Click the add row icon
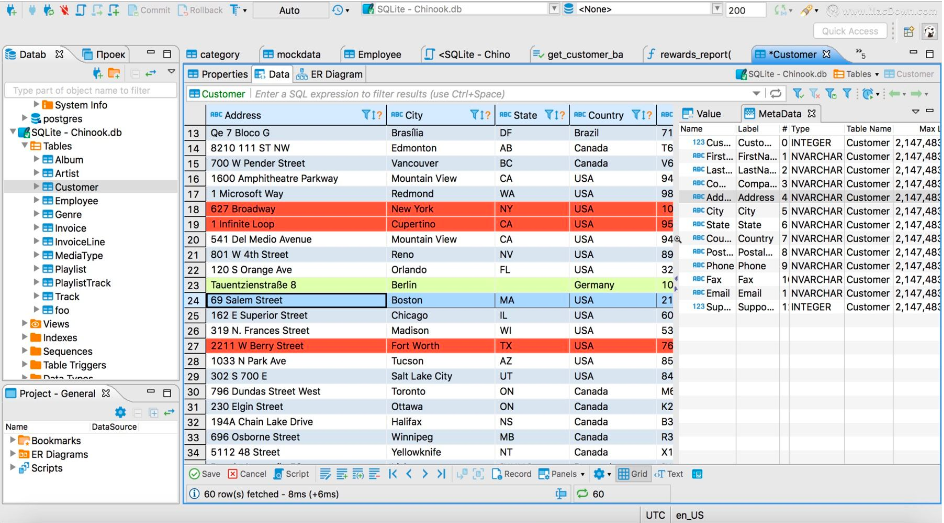 (341, 474)
